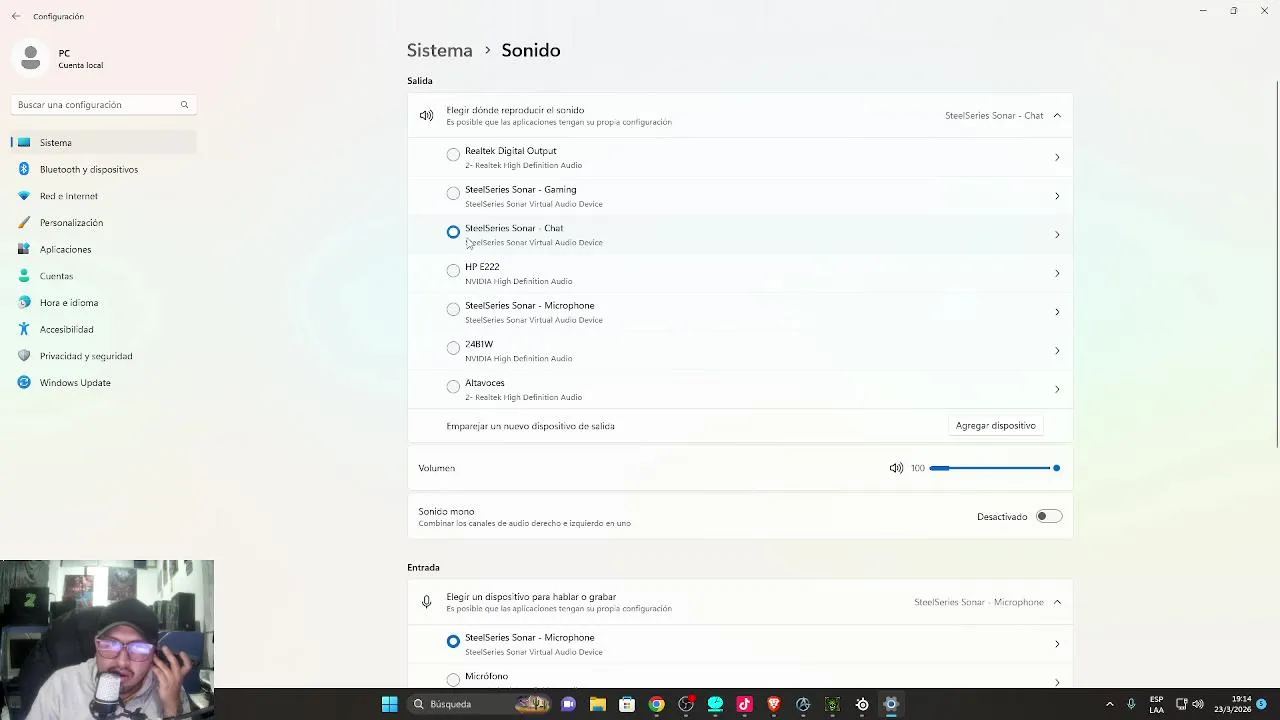Screen dimensions: 1280x720
Task: Click inside Buscar una configuración field
Action: point(102,104)
